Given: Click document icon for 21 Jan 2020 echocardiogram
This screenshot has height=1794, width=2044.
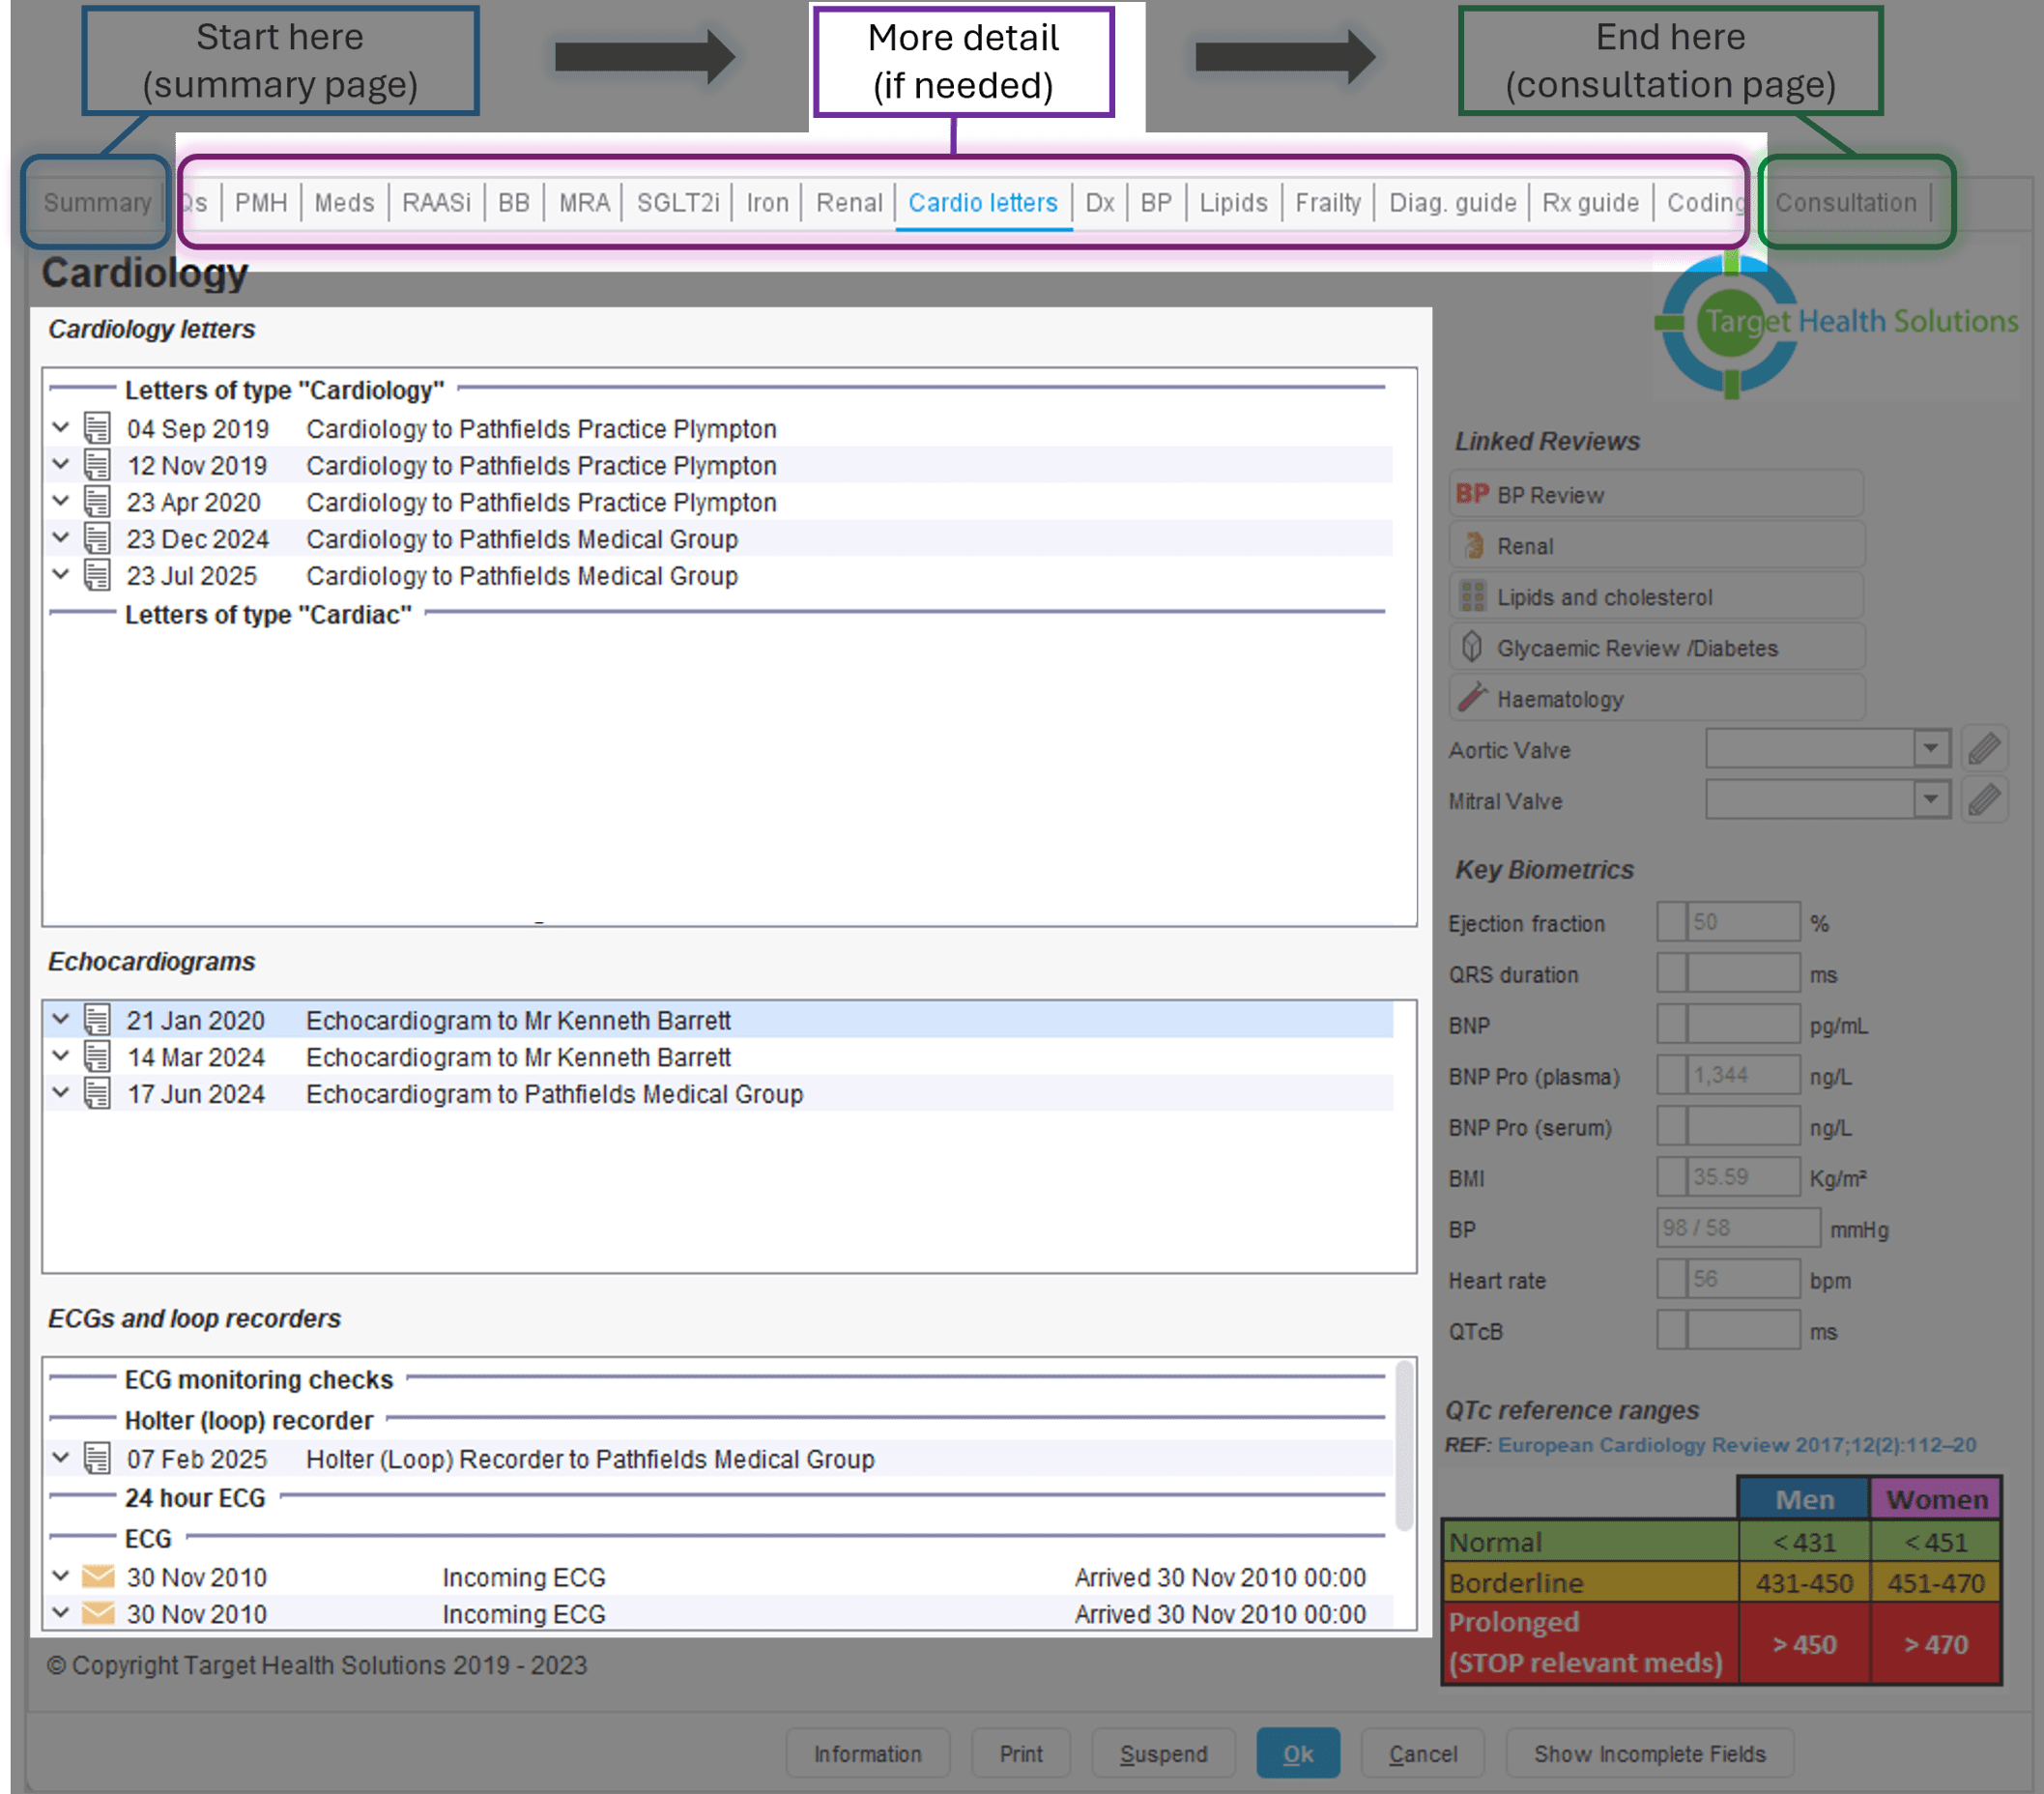Looking at the screenshot, I should 97,1020.
